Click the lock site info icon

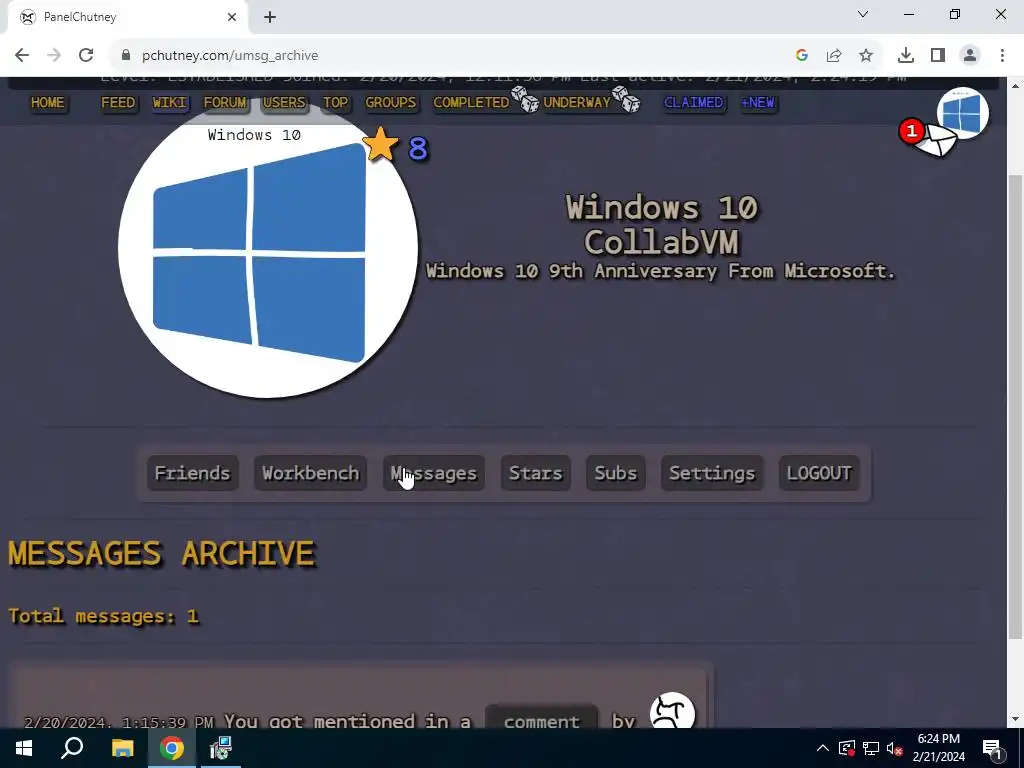(x=126, y=56)
